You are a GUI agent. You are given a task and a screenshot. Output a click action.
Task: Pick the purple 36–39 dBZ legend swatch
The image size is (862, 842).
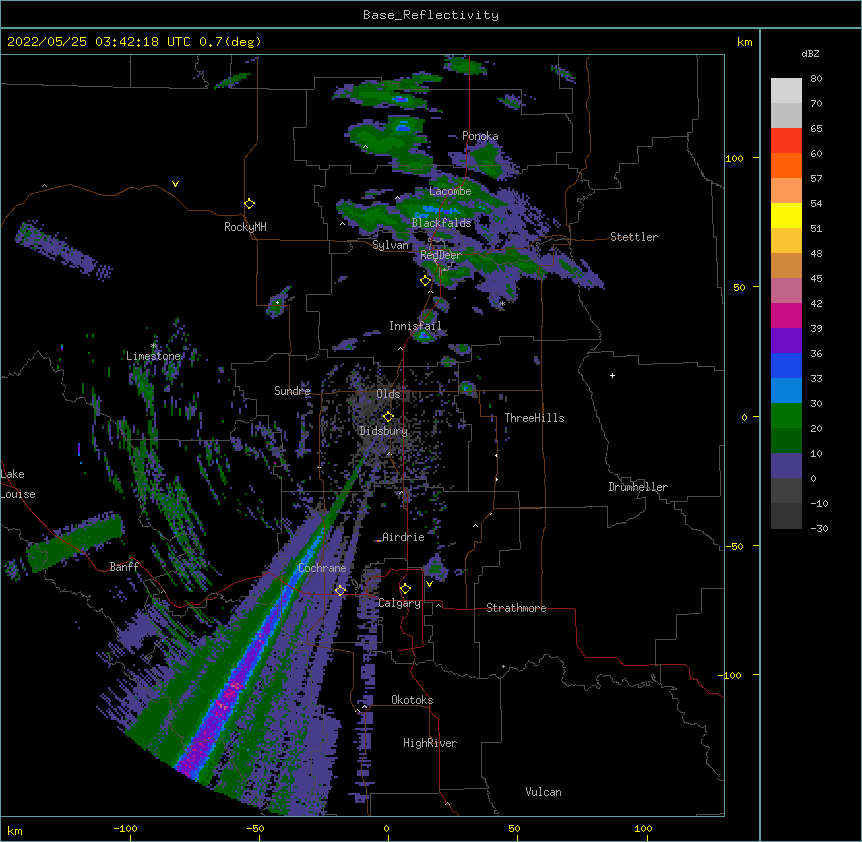pyautogui.click(x=786, y=341)
